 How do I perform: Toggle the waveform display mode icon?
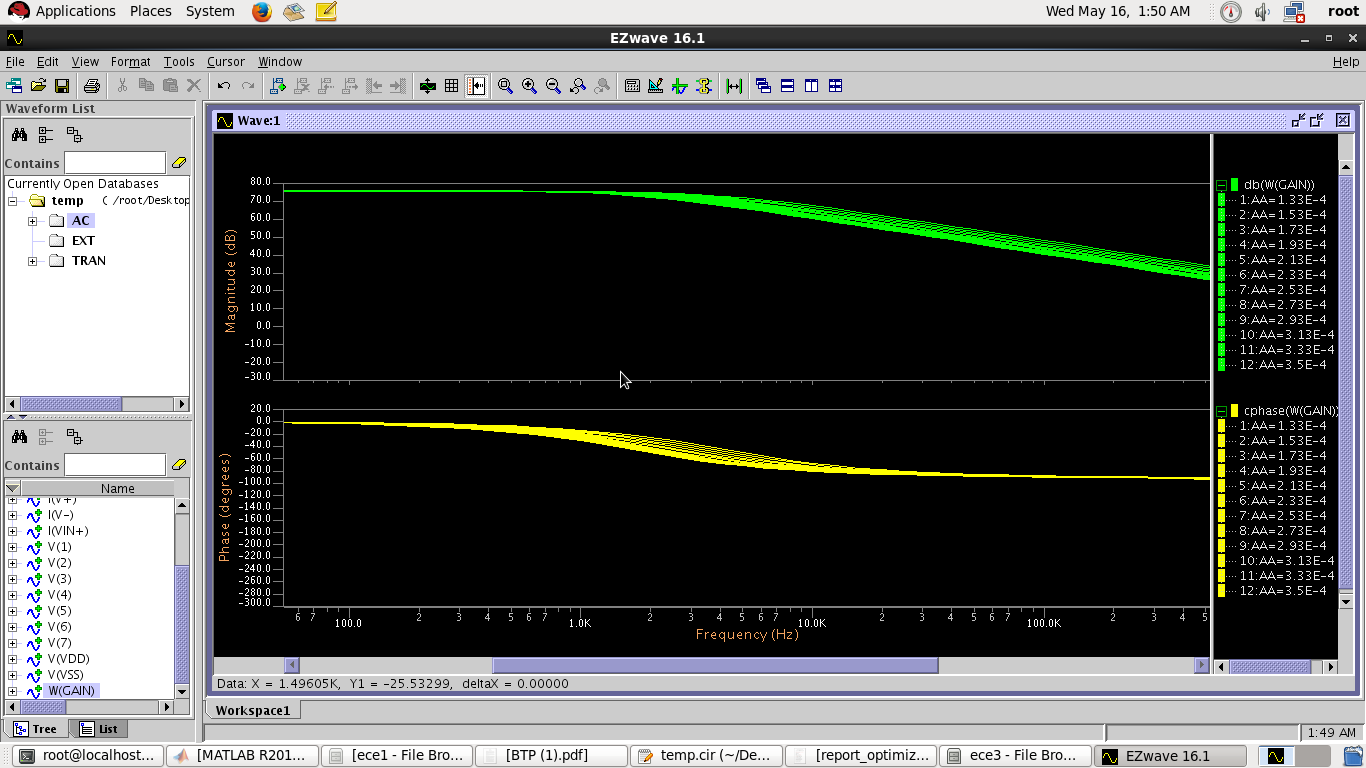coord(428,86)
